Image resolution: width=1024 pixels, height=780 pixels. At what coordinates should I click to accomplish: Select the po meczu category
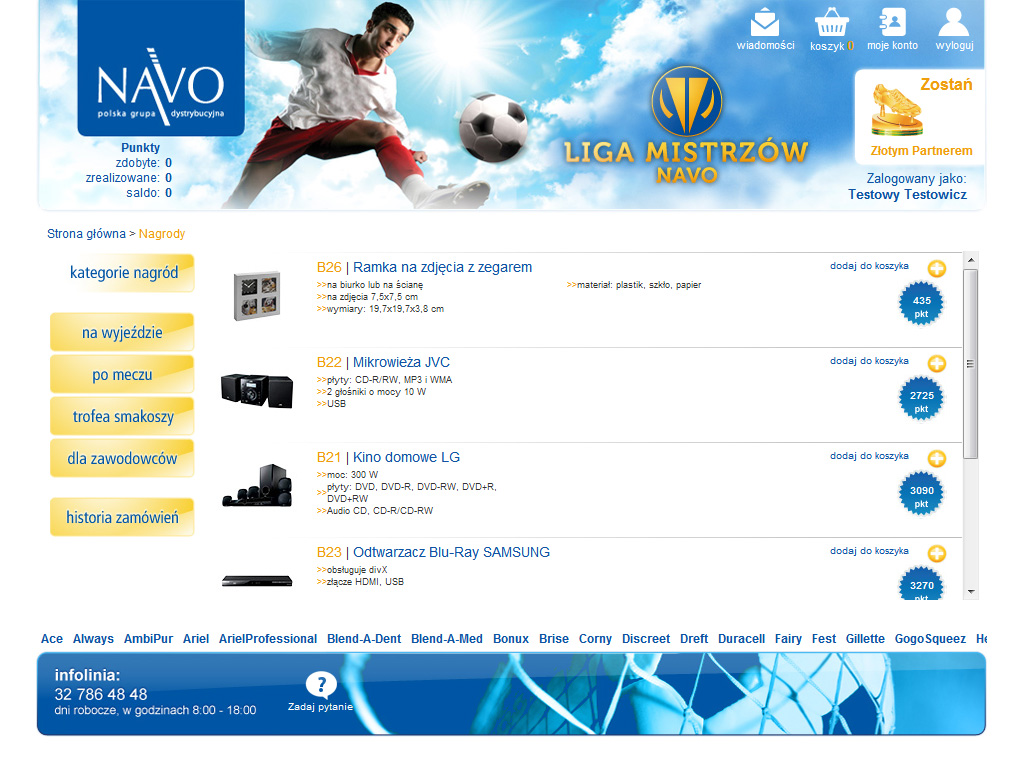pos(122,374)
